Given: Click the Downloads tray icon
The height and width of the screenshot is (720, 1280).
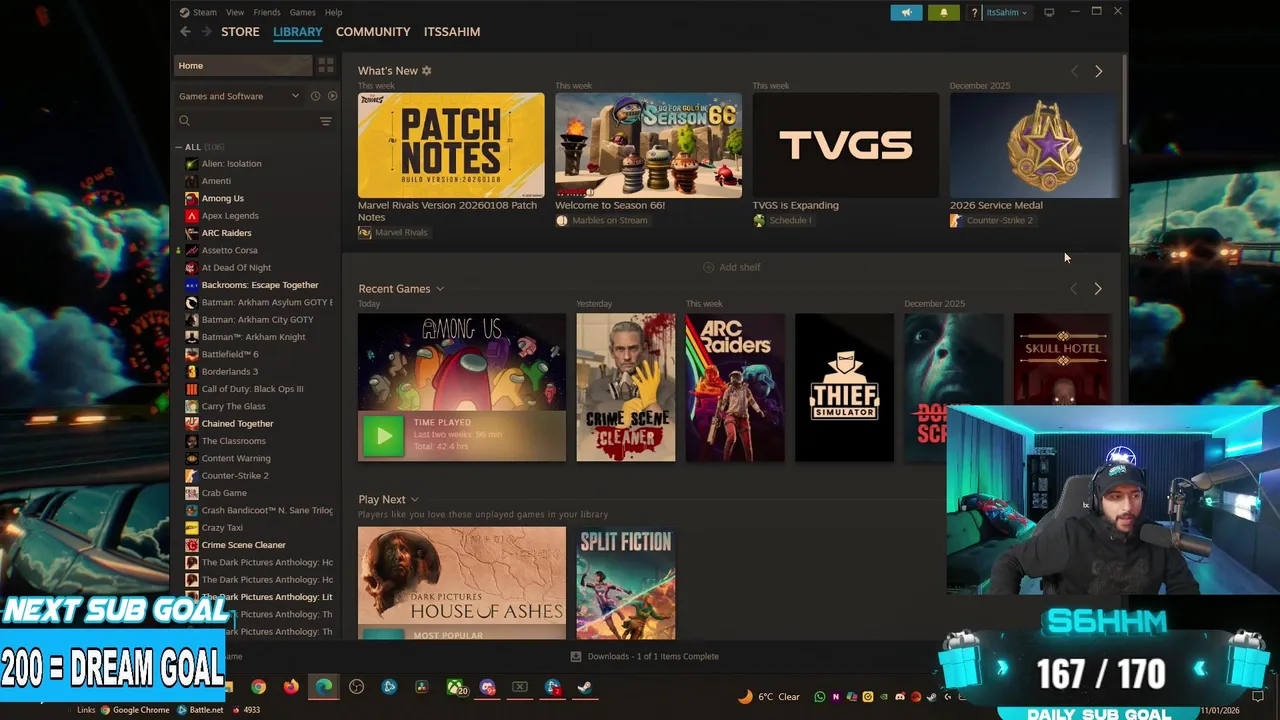Looking at the screenshot, I should (x=575, y=657).
